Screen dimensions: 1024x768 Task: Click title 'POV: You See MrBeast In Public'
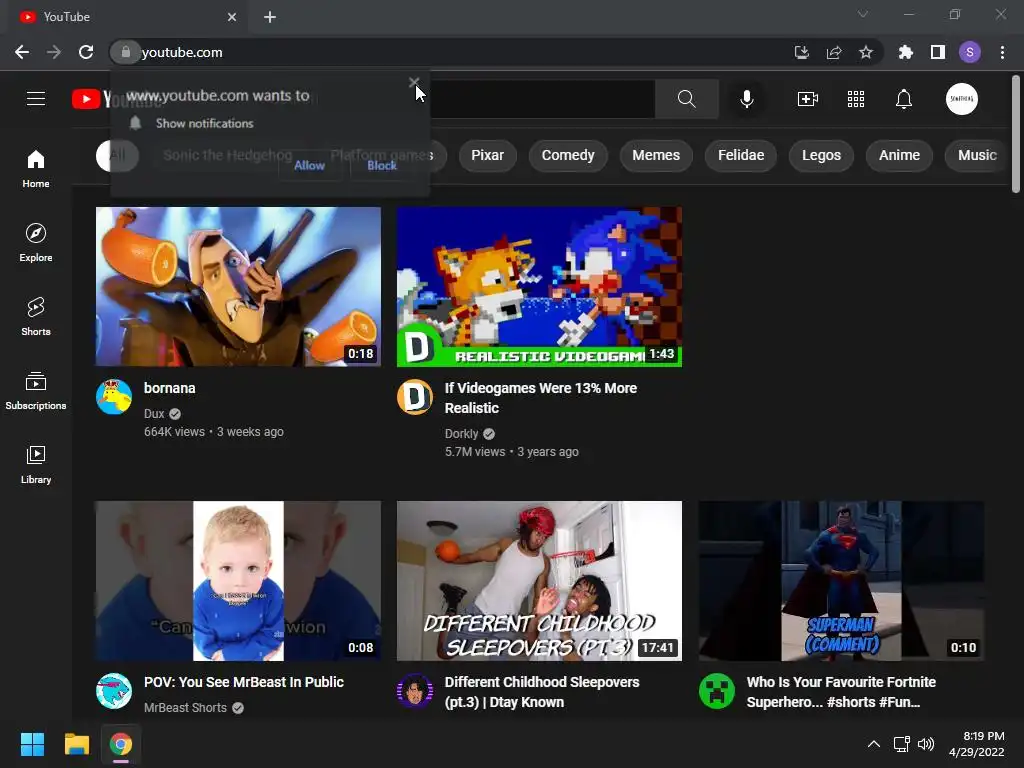(244, 682)
